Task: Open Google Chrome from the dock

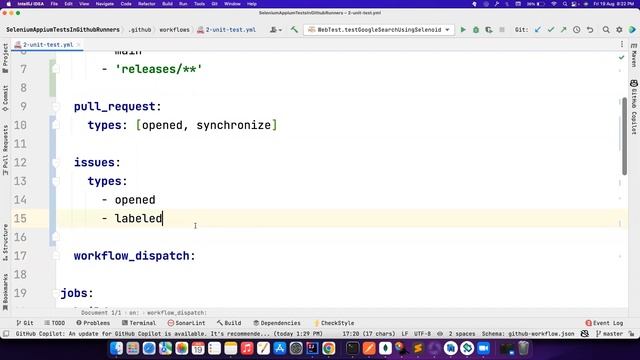Action: point(329,348)
